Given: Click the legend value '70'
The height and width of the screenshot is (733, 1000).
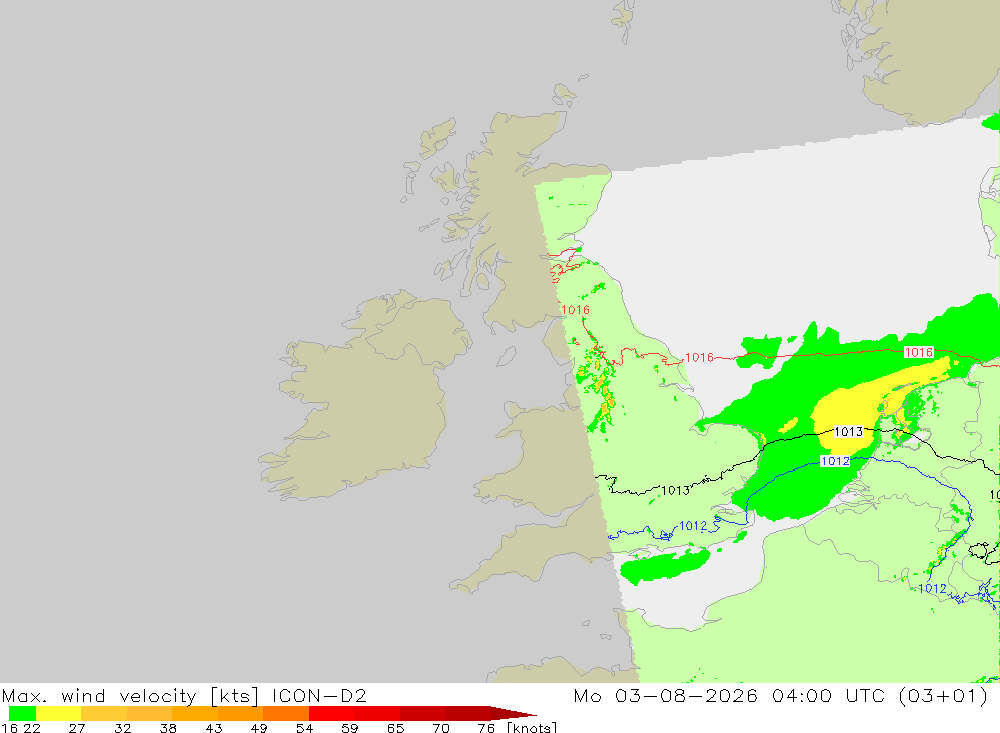Looking at the screenshot, I should [441, 728].
